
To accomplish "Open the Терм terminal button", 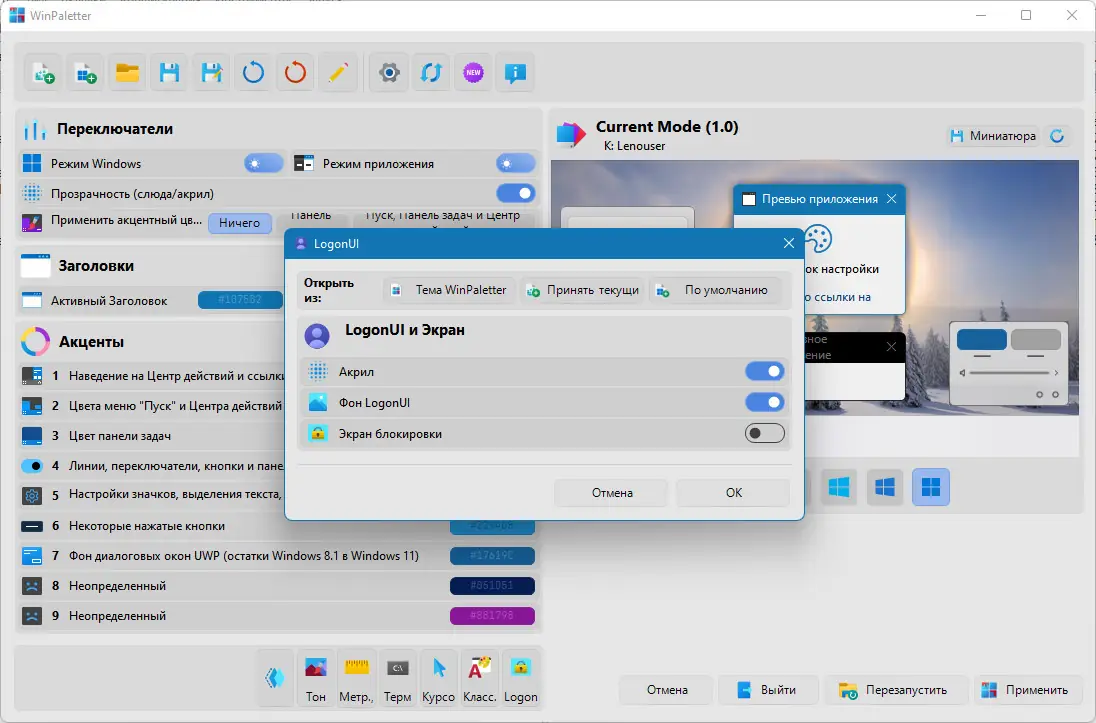I will [x=398, y=678].
